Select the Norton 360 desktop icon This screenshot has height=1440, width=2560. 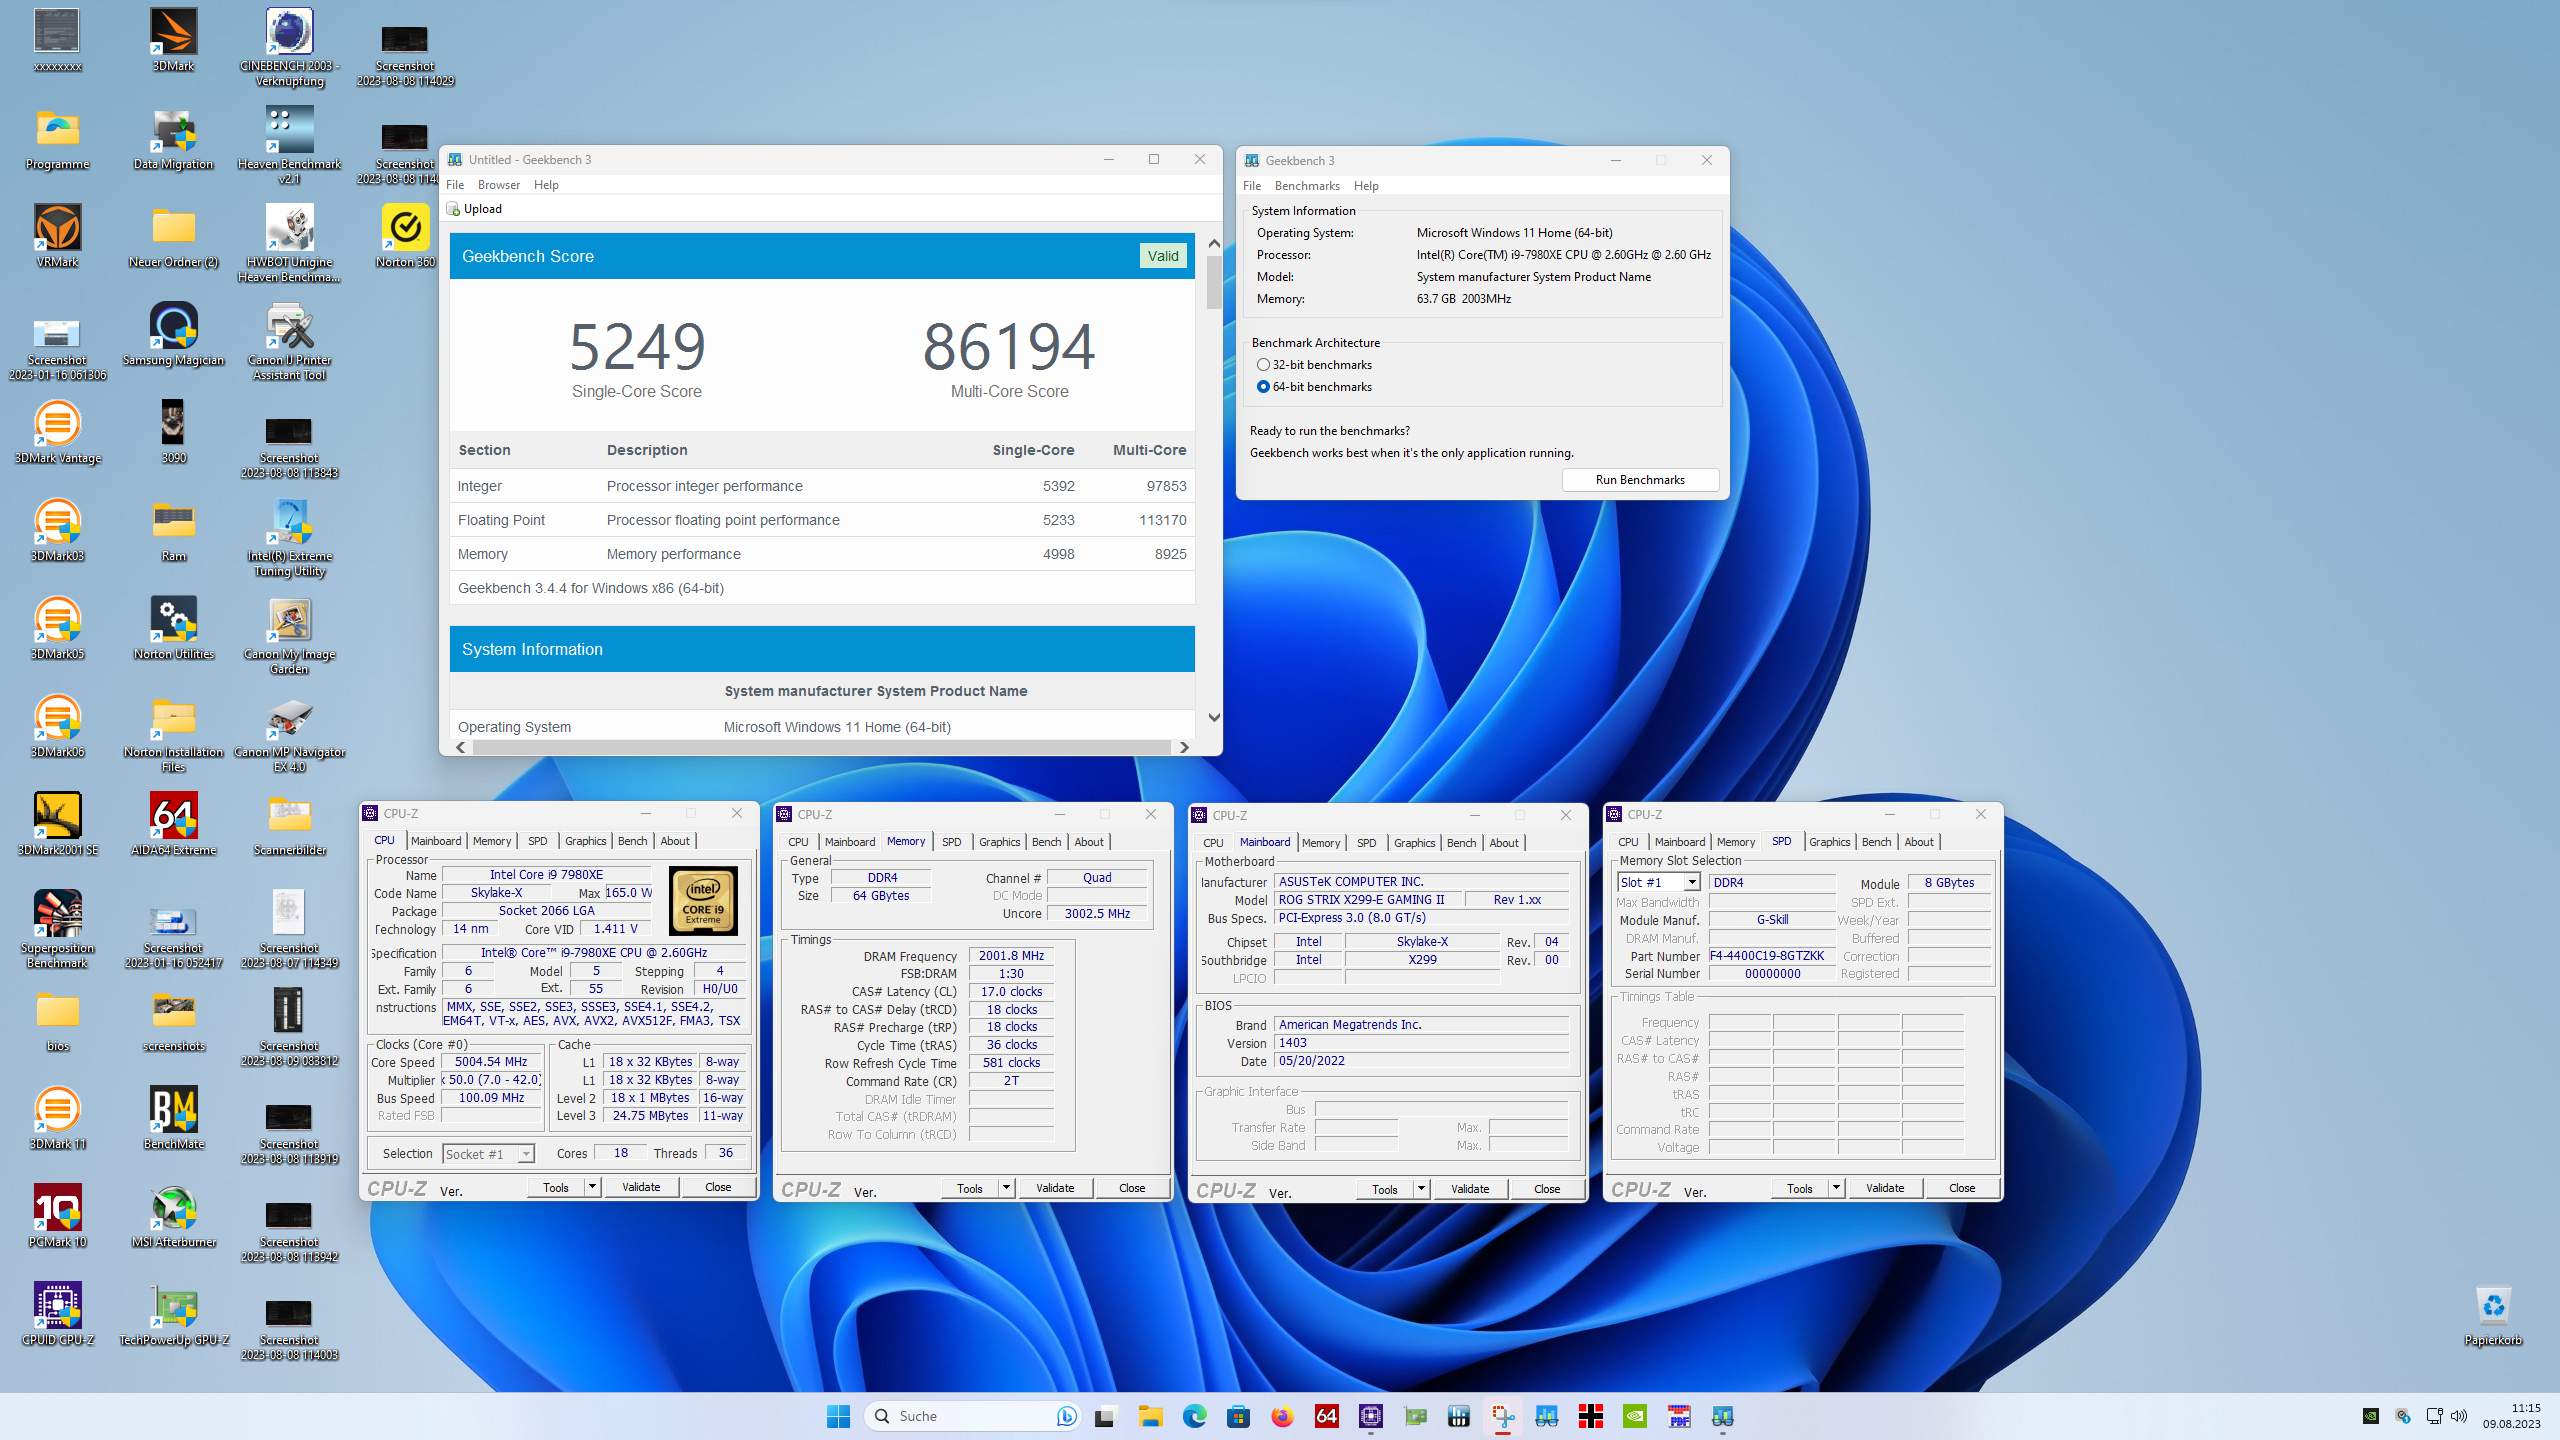coord(405,236)
